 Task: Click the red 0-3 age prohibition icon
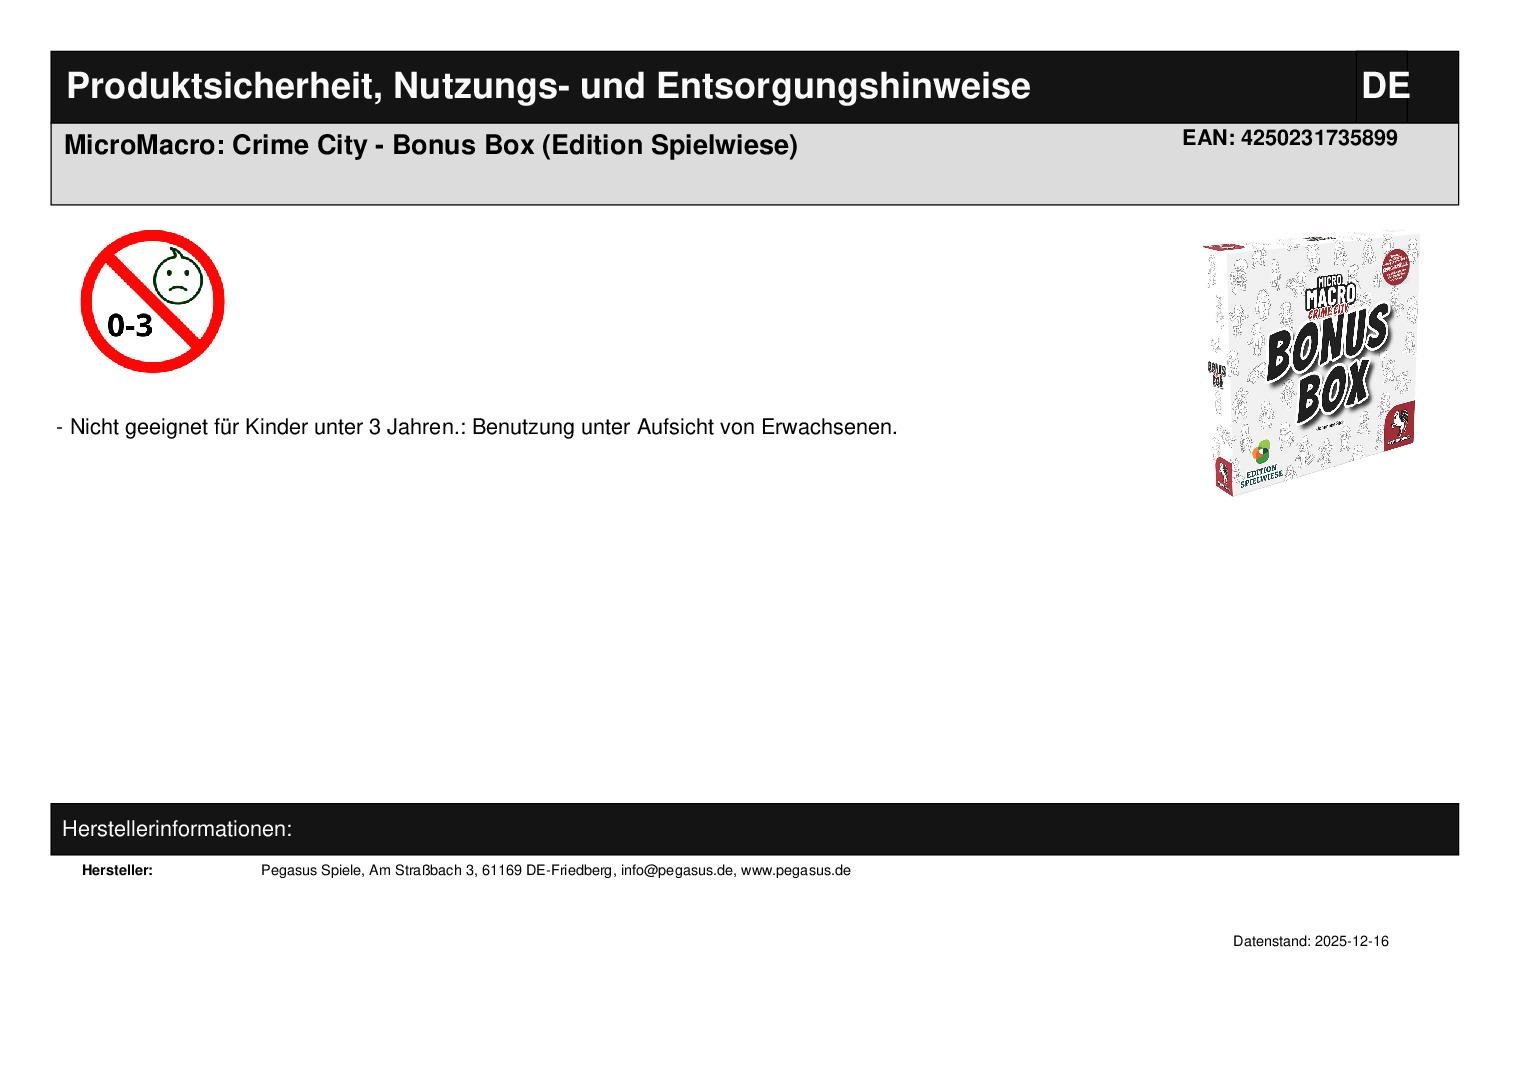(151, 301)
